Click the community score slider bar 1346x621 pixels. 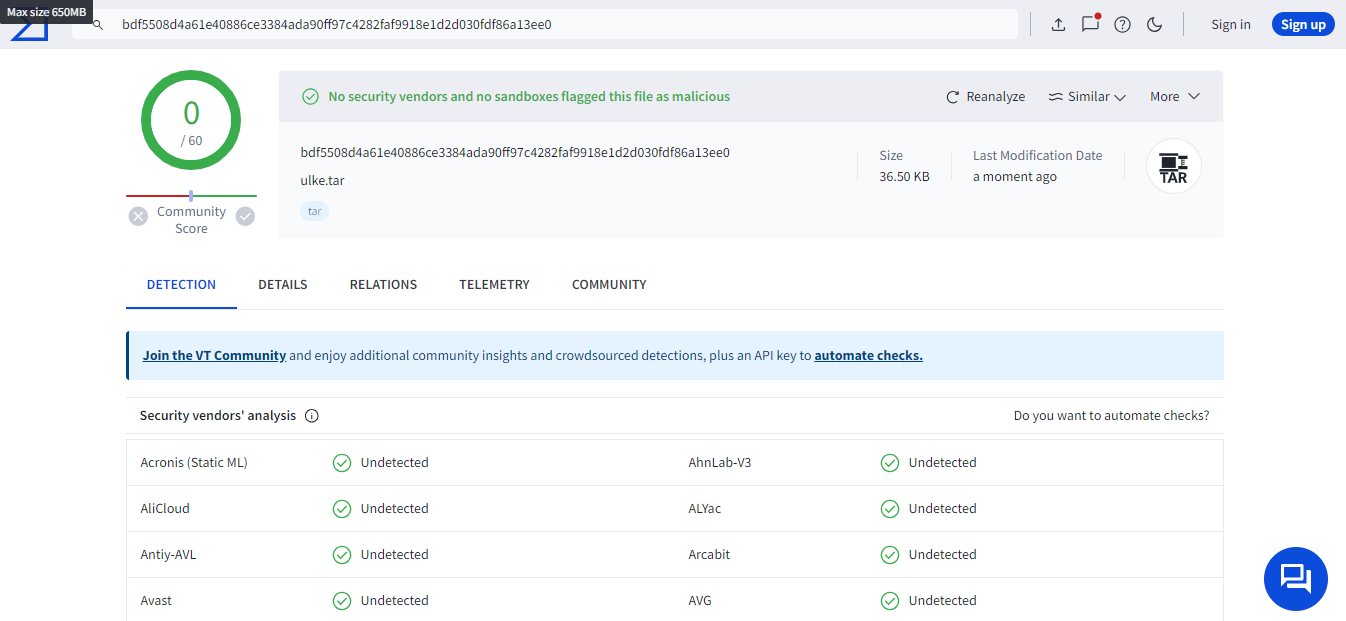pyautogui.click(x=191, y=196)
